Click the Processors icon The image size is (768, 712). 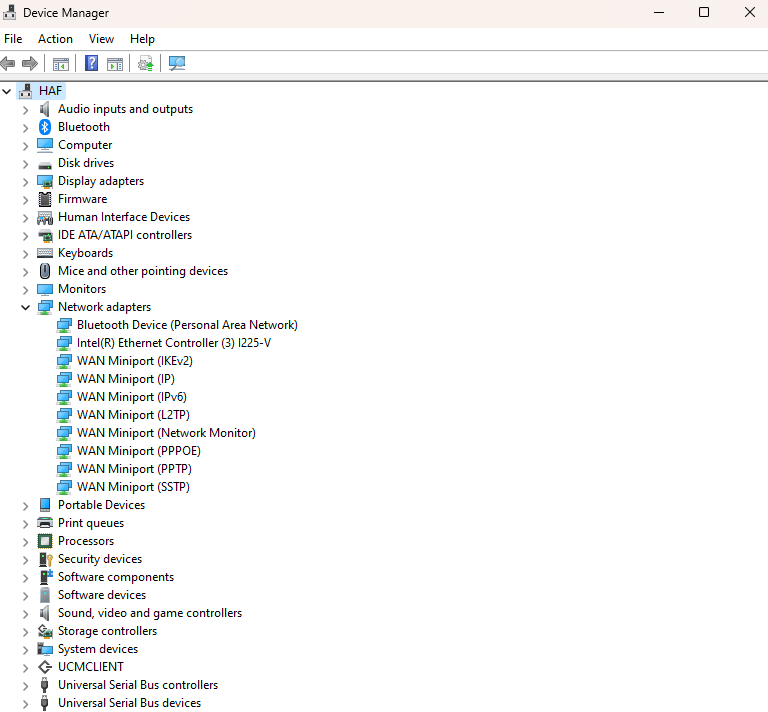click(45, 541)
